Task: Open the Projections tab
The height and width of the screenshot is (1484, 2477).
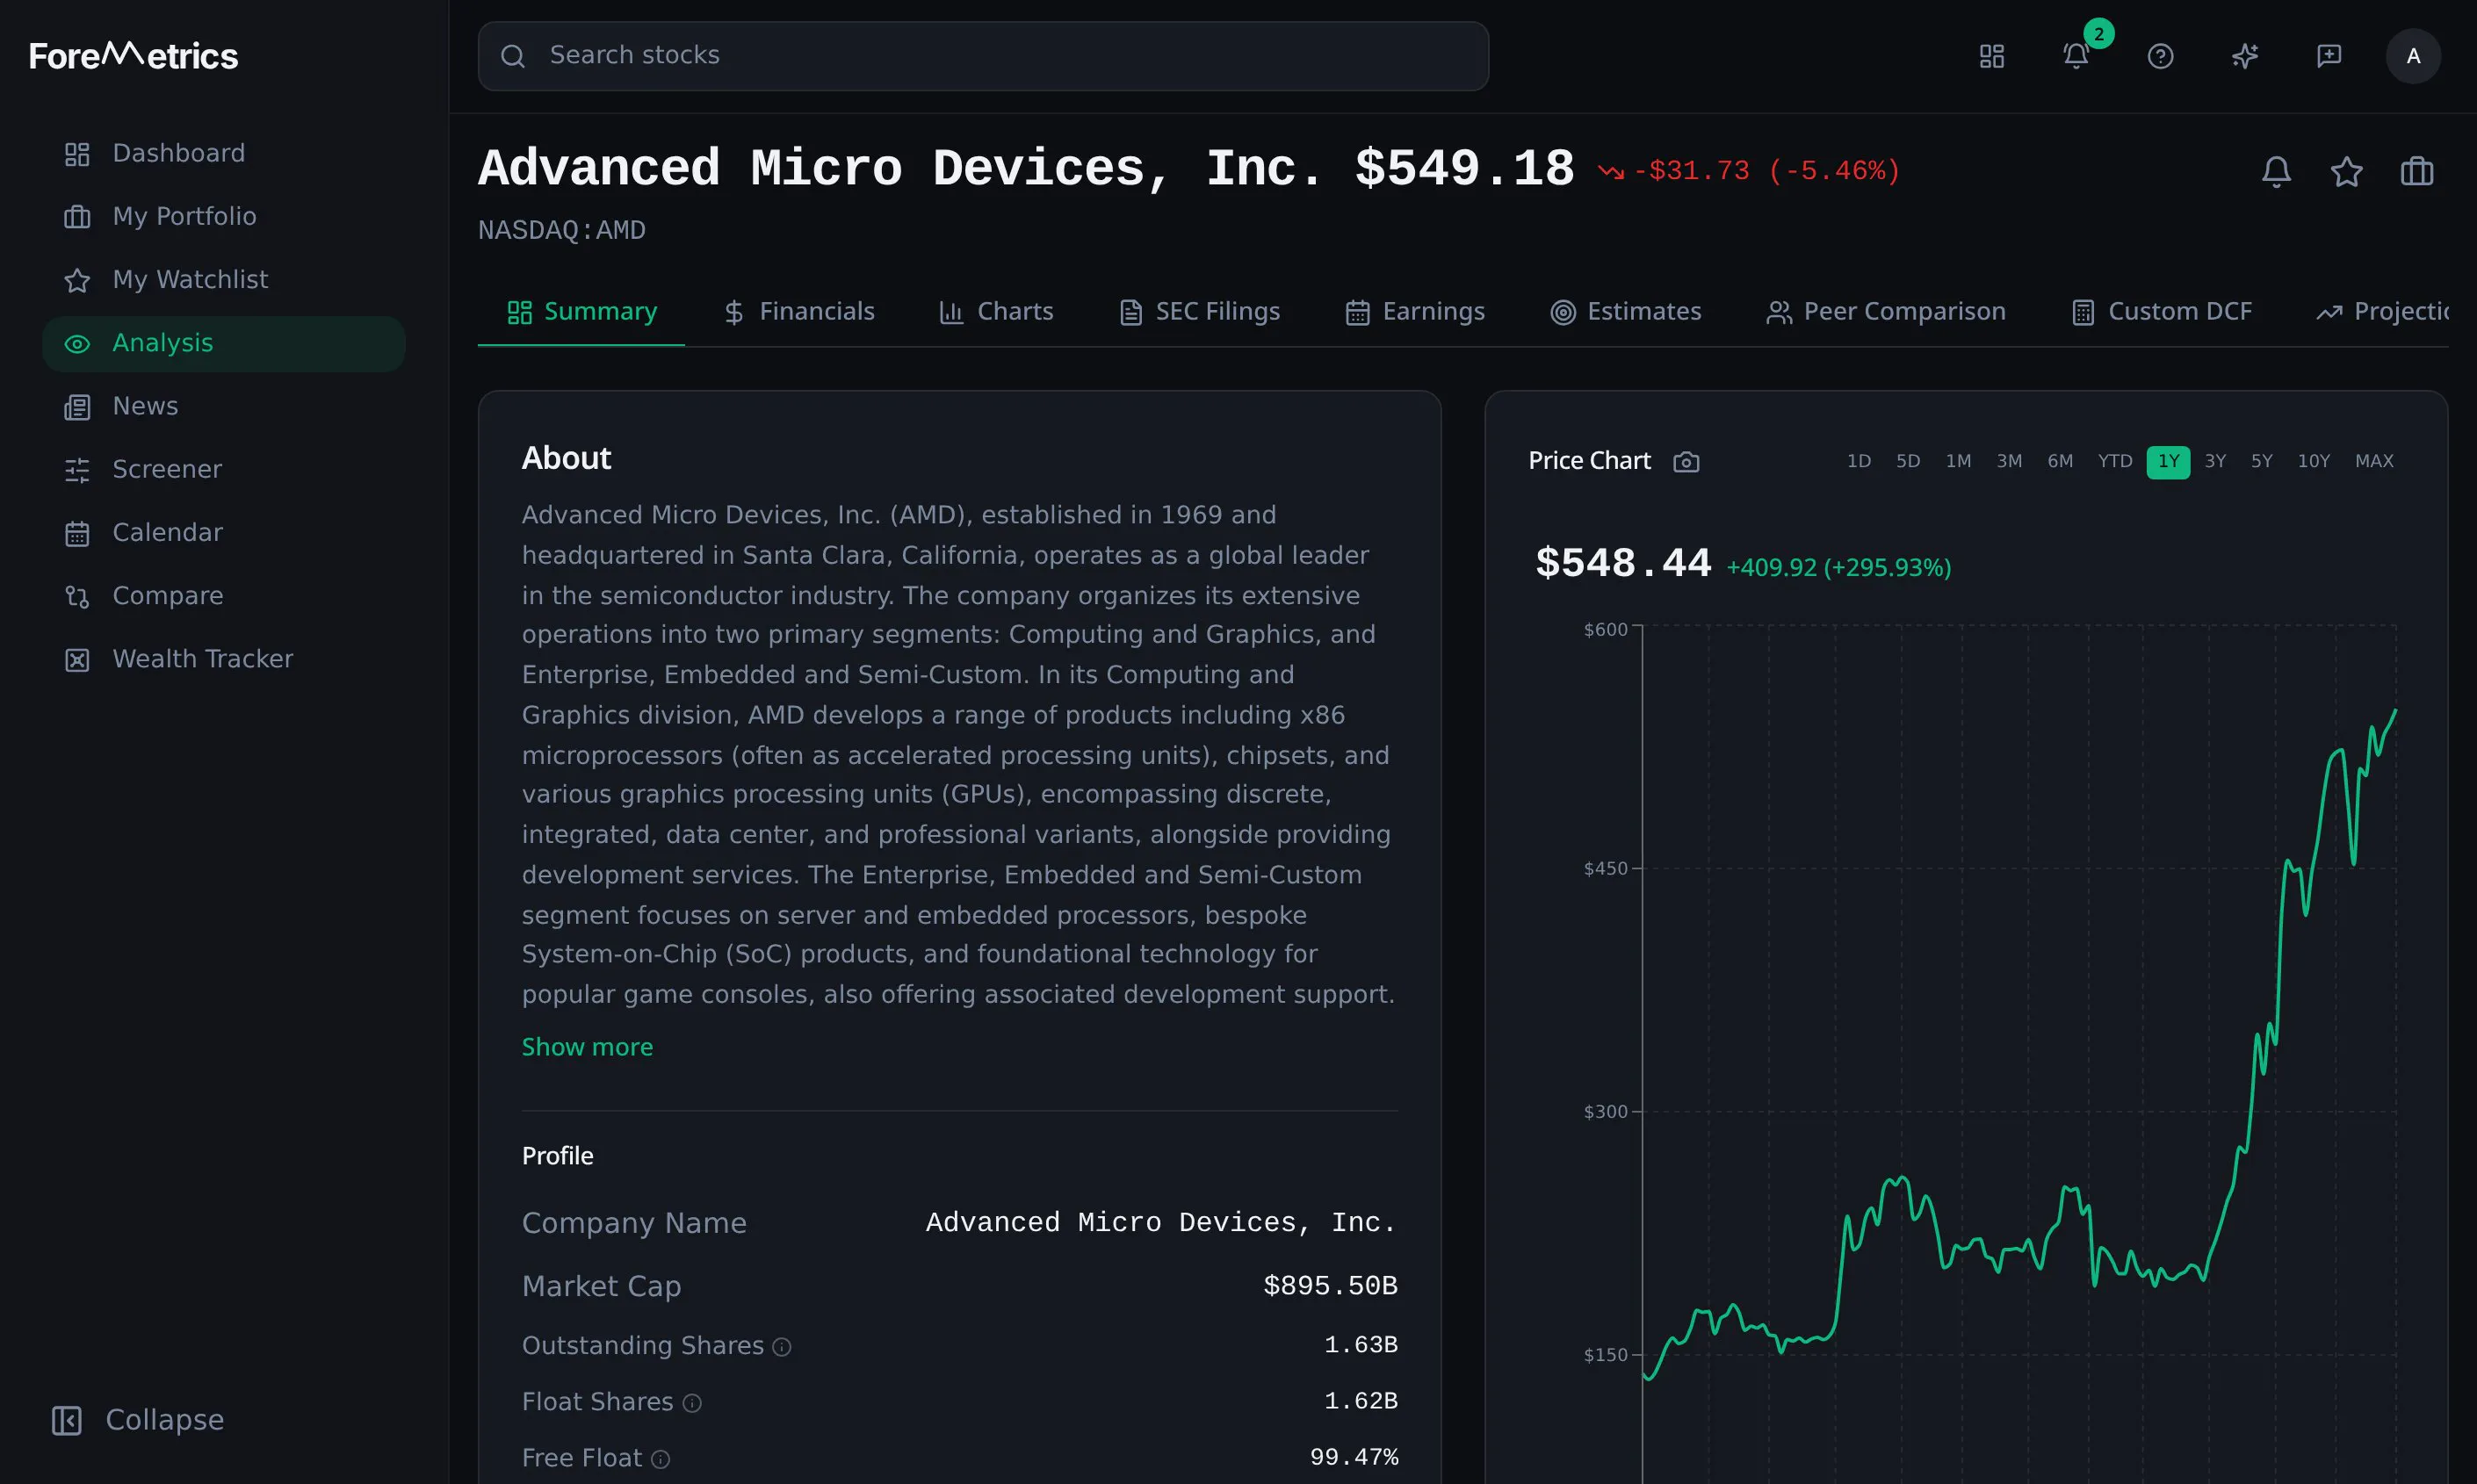Action: click(x=2381, y=312)
